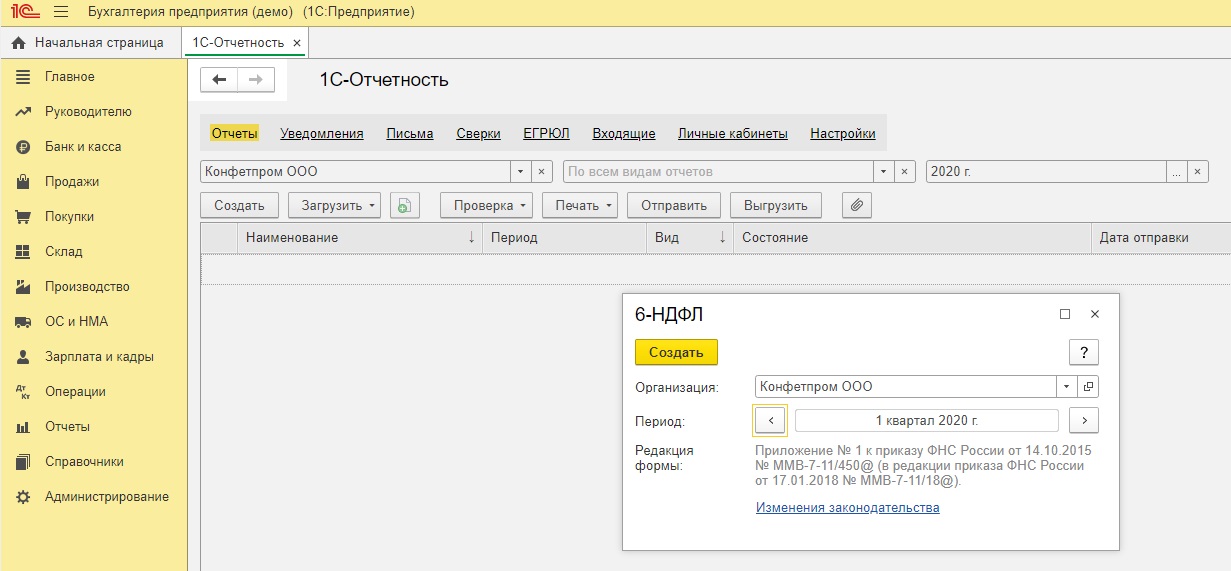1231x571 pixels.
Task: Sort by the Вид column header
Action: click(690, 238)
